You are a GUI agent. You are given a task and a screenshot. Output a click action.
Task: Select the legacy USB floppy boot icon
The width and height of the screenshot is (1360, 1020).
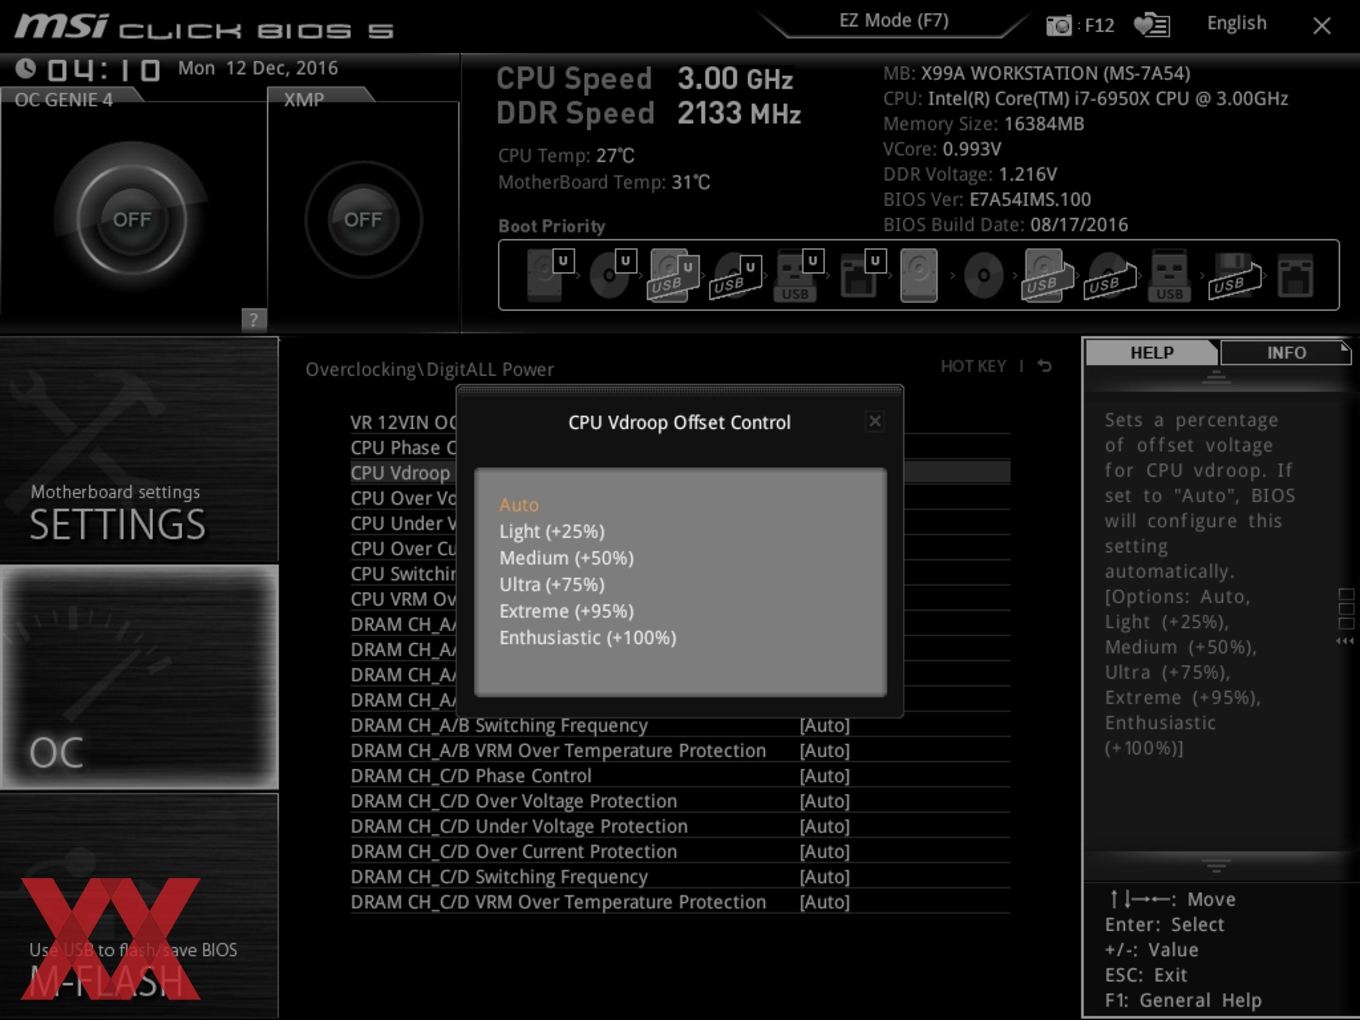tap(1232, 276)
